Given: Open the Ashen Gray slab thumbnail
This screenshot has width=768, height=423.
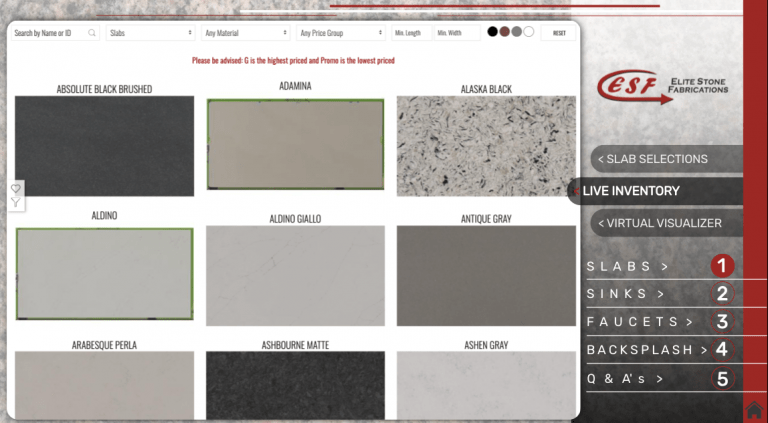Looking at the screenshot, I should tap(486, 385).
